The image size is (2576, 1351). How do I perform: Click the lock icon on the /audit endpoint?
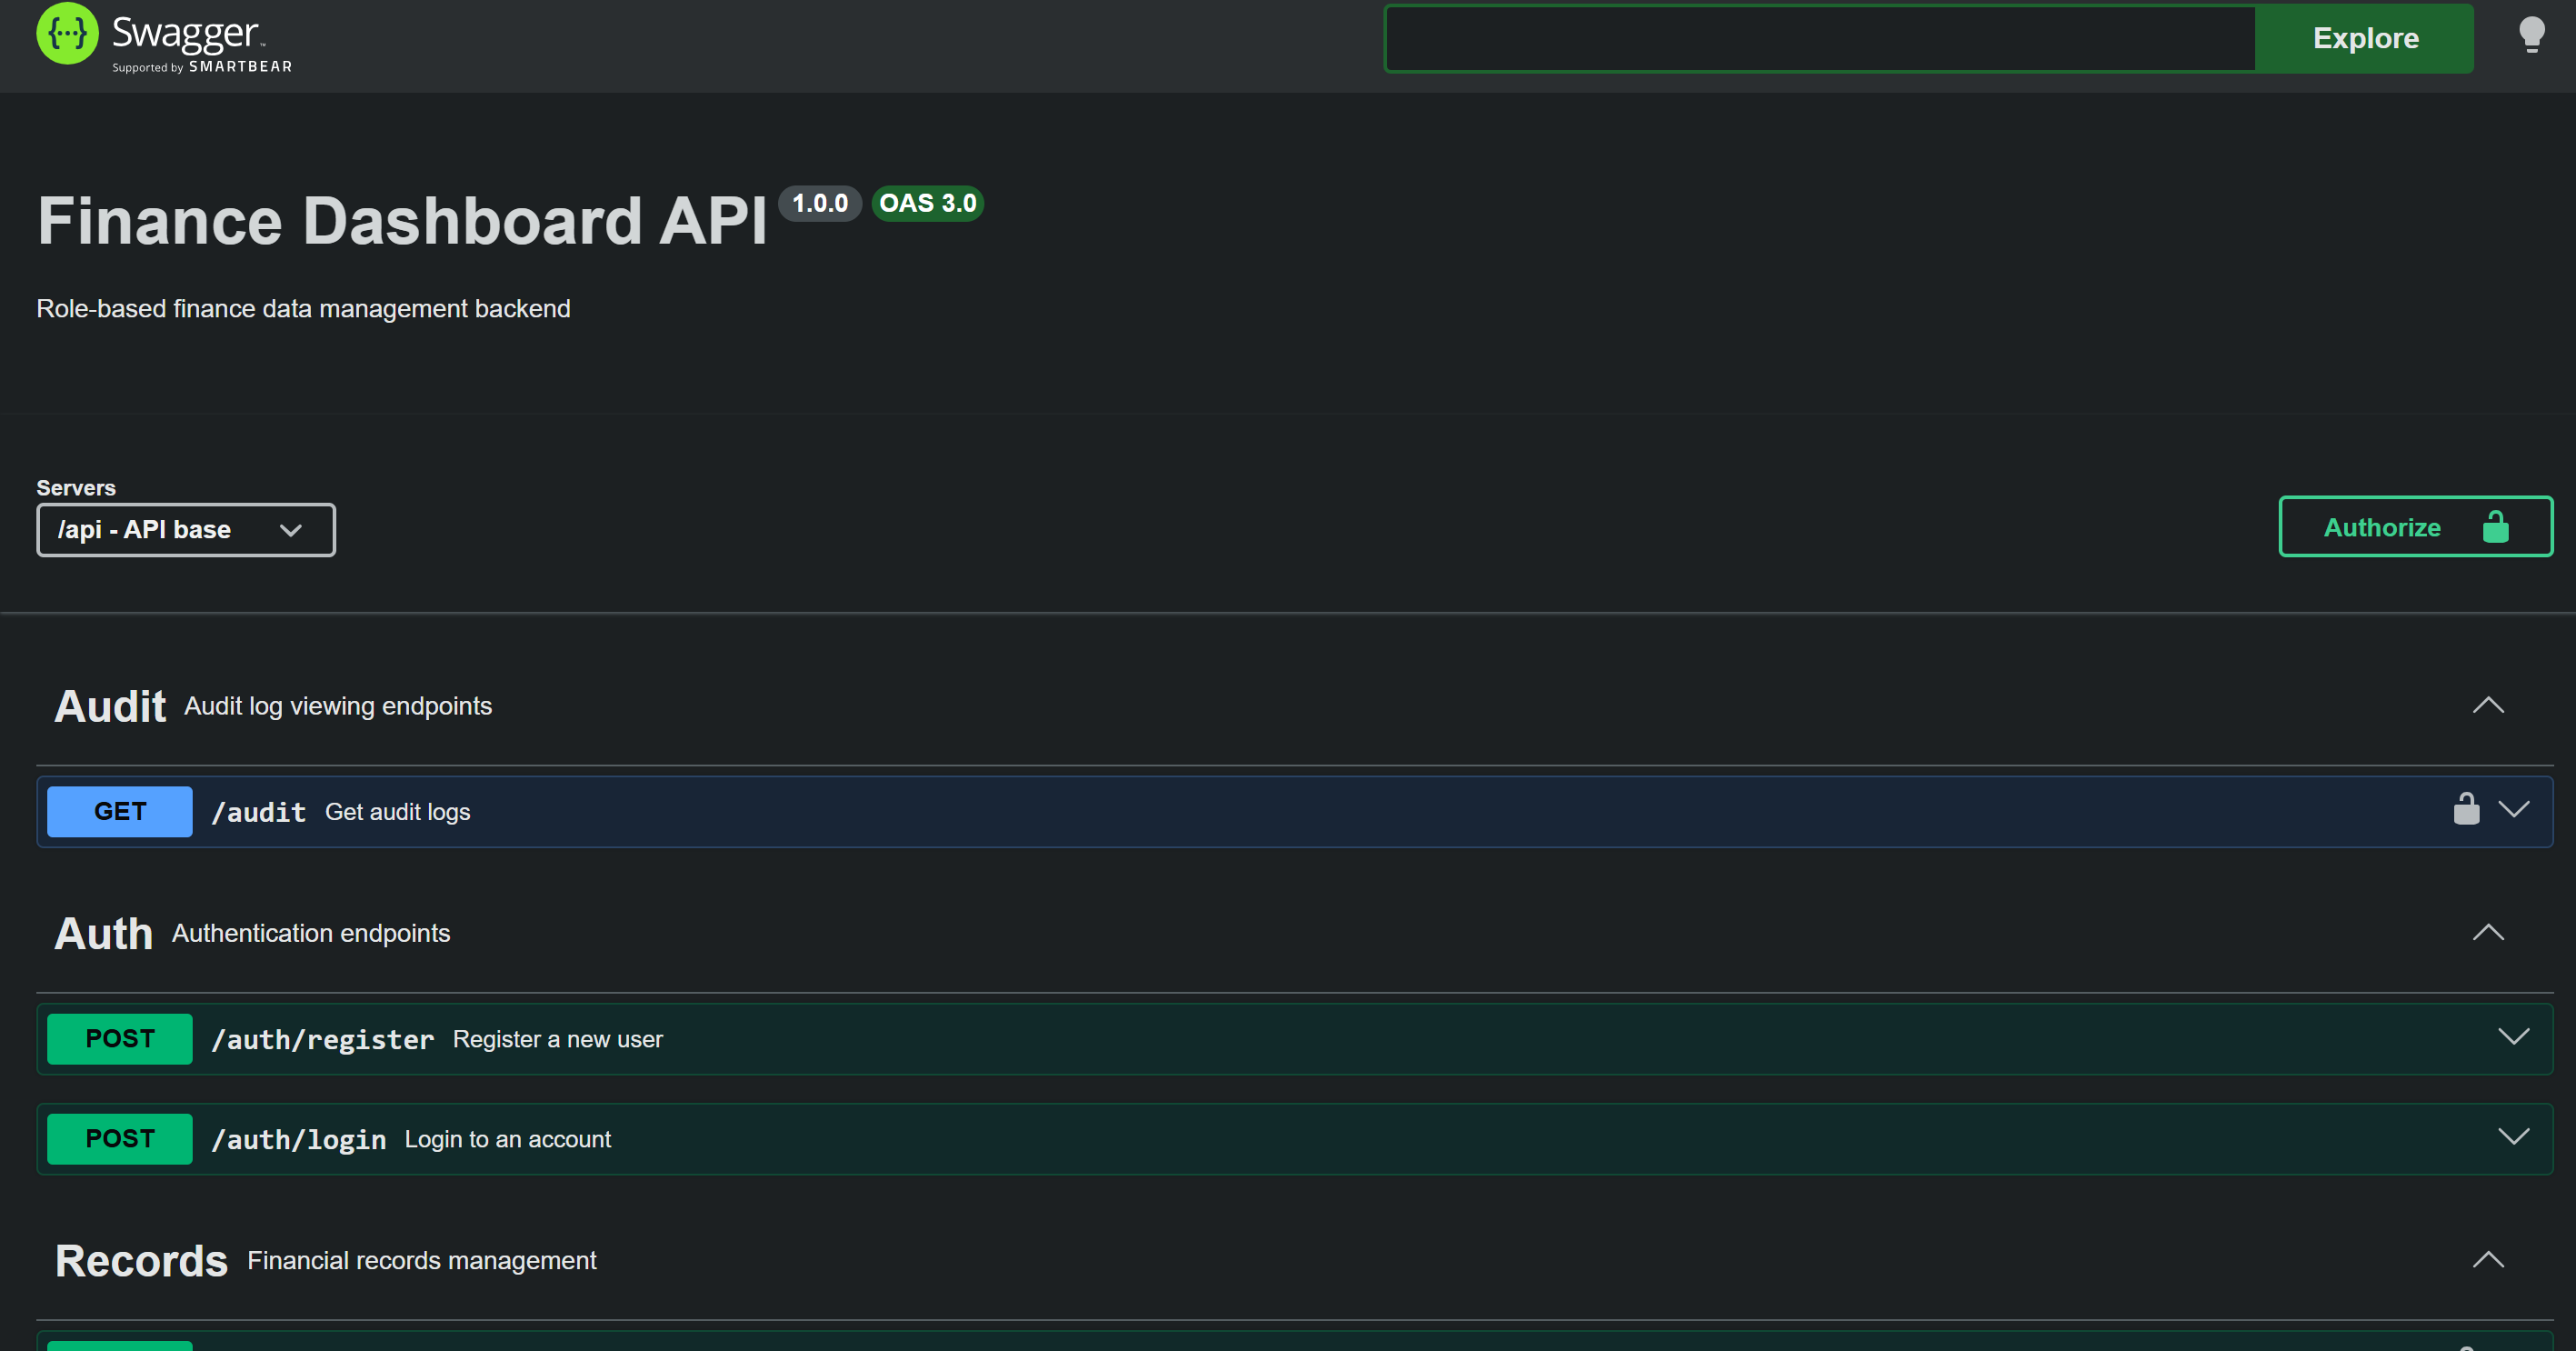click(x=2466, y=809)
